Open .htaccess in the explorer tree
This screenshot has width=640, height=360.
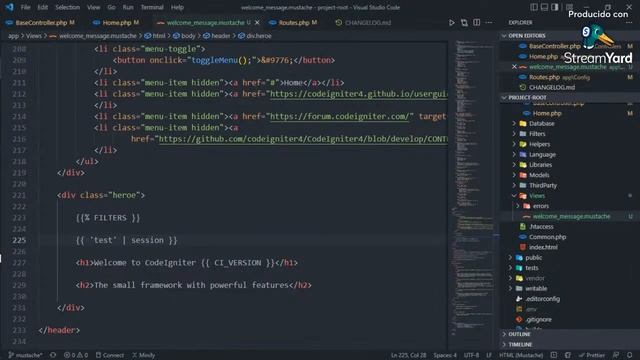click(x=541, y=227)
